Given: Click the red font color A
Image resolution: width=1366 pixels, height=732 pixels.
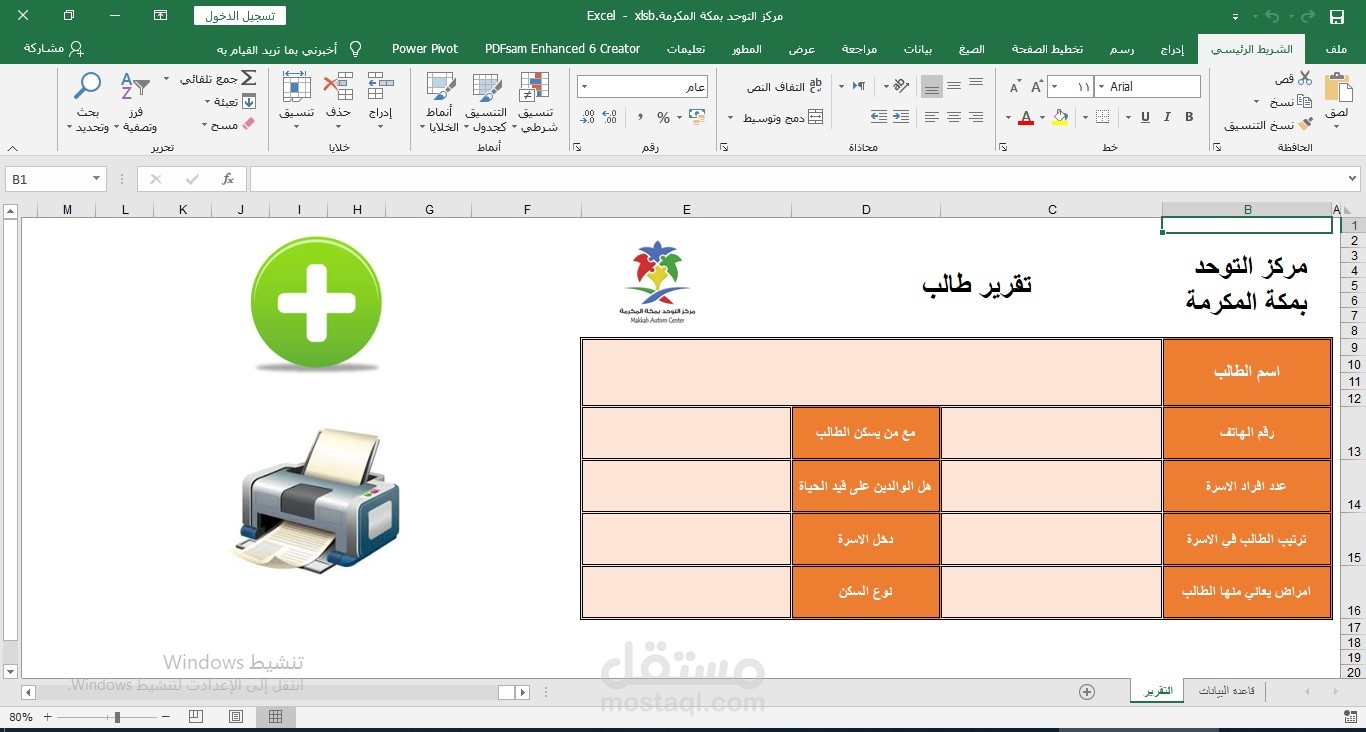Looking at the screenshot, I should click(x=1025, y=117).
